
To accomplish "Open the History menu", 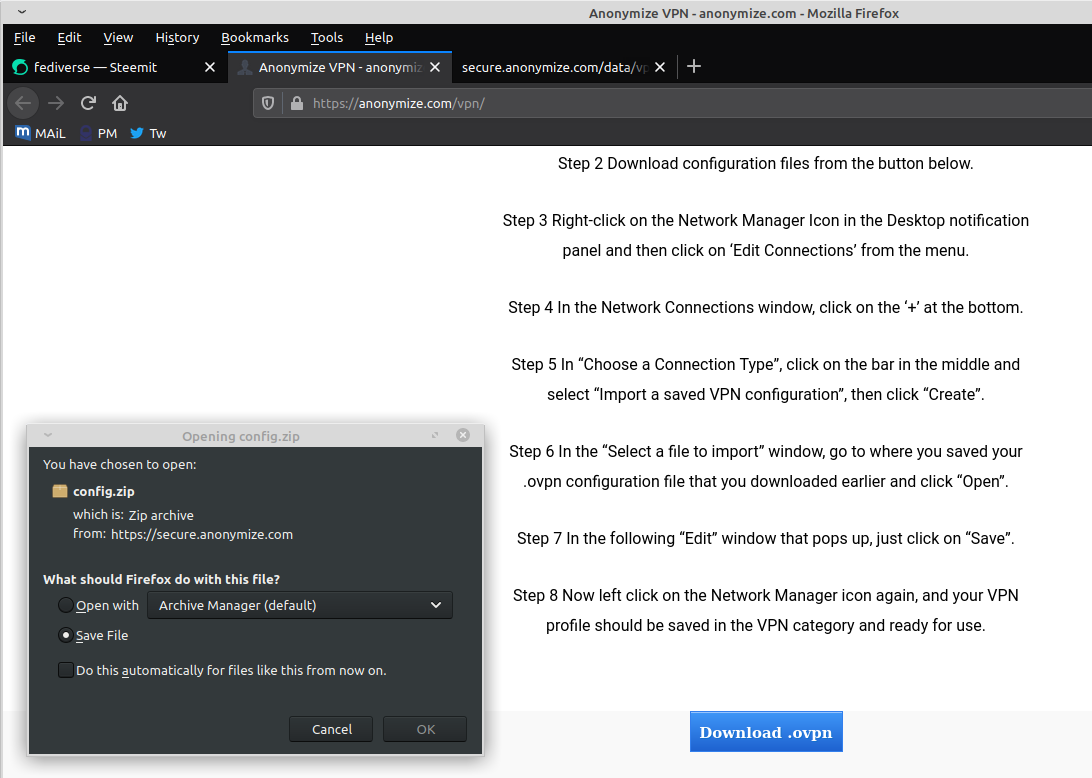I will point(177,38).
